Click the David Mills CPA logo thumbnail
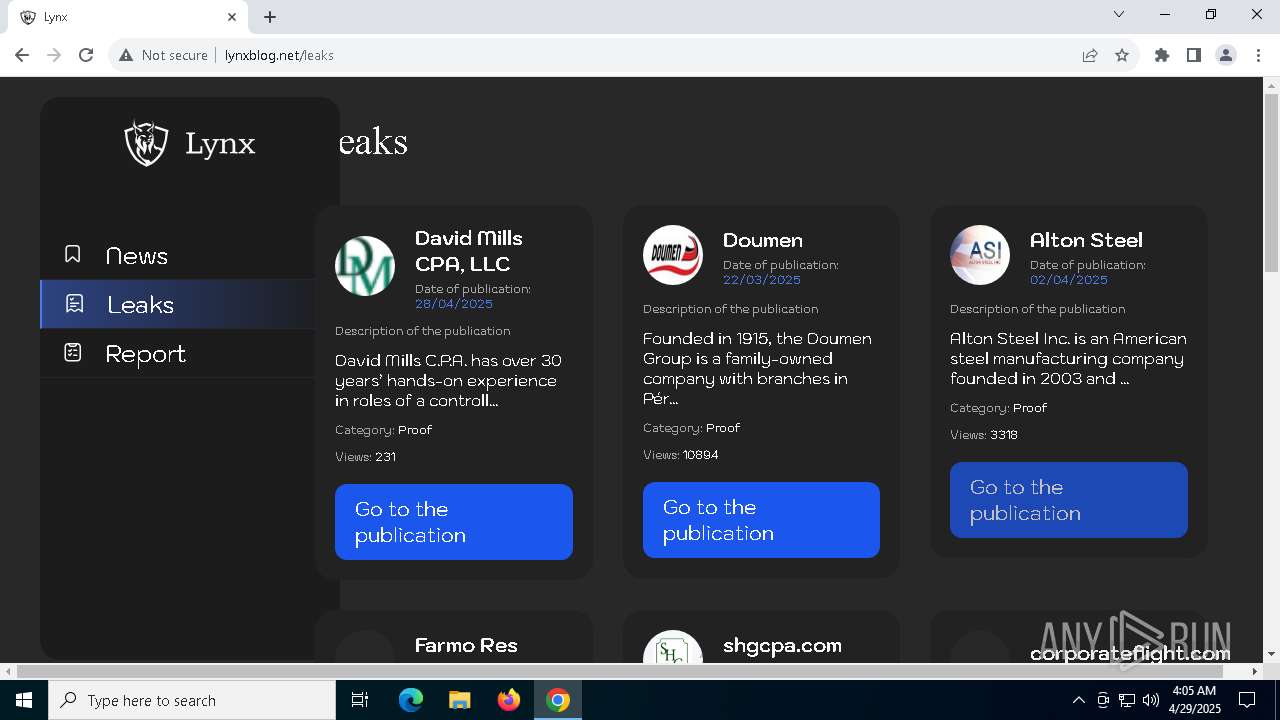Viewport: 1280px width, 720px height. [365, 266]
